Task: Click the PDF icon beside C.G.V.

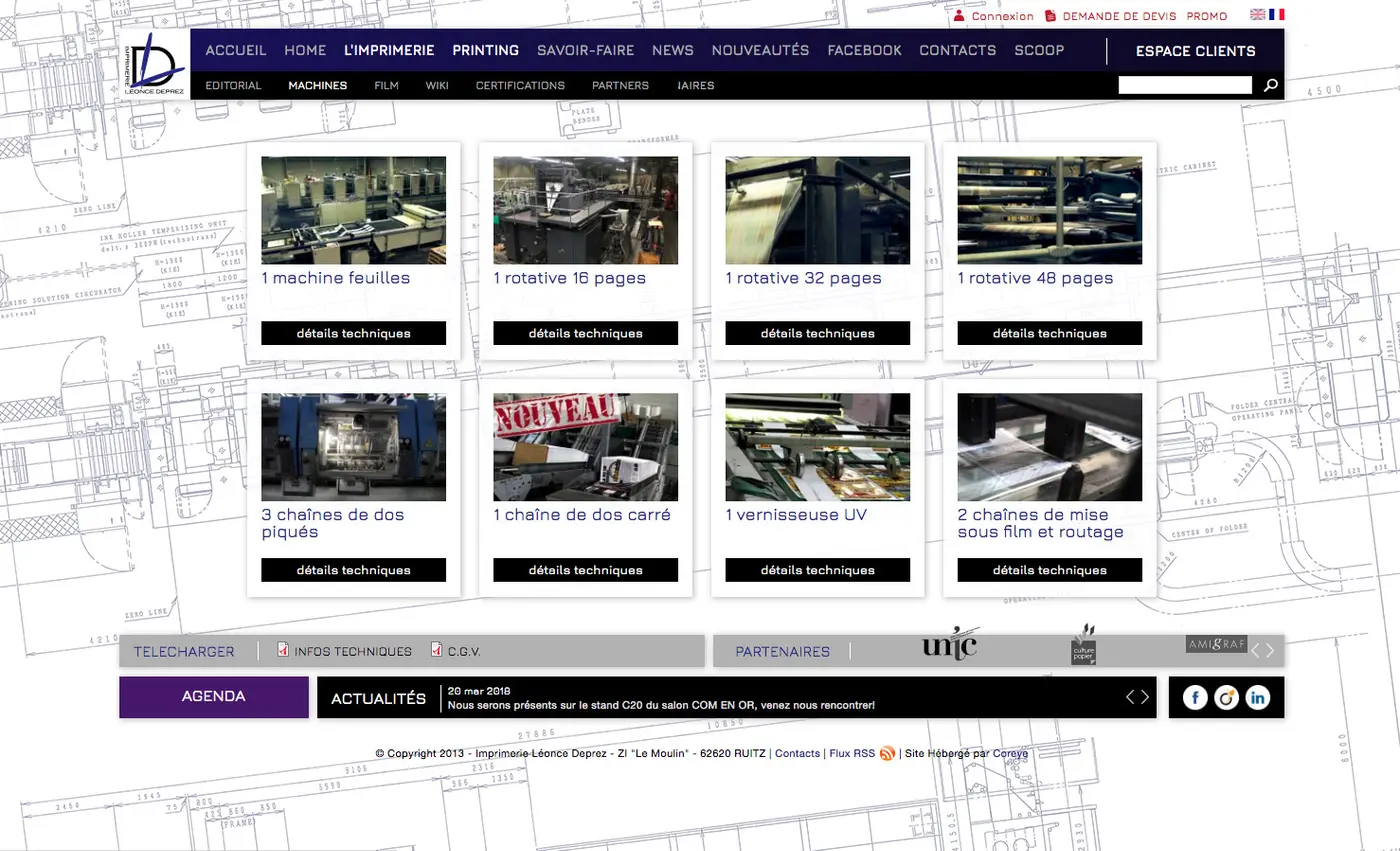Action: pos(437,650)
